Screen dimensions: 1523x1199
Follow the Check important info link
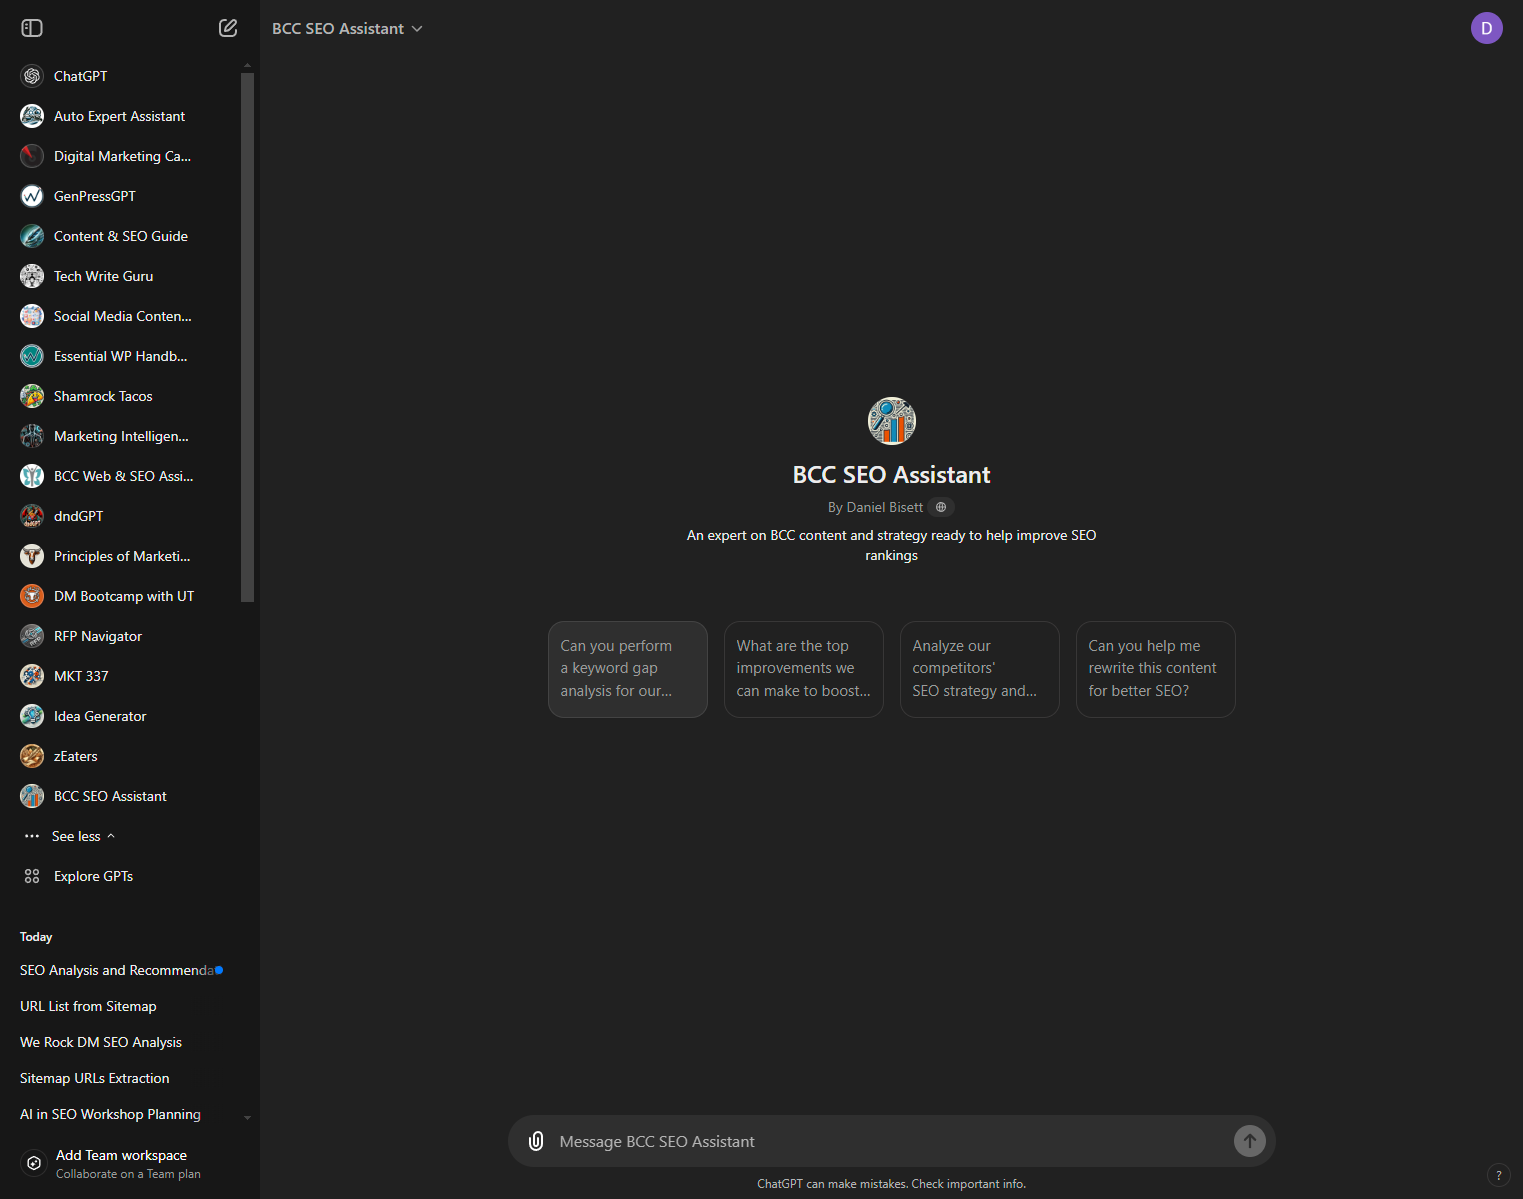click(968, 1184)
